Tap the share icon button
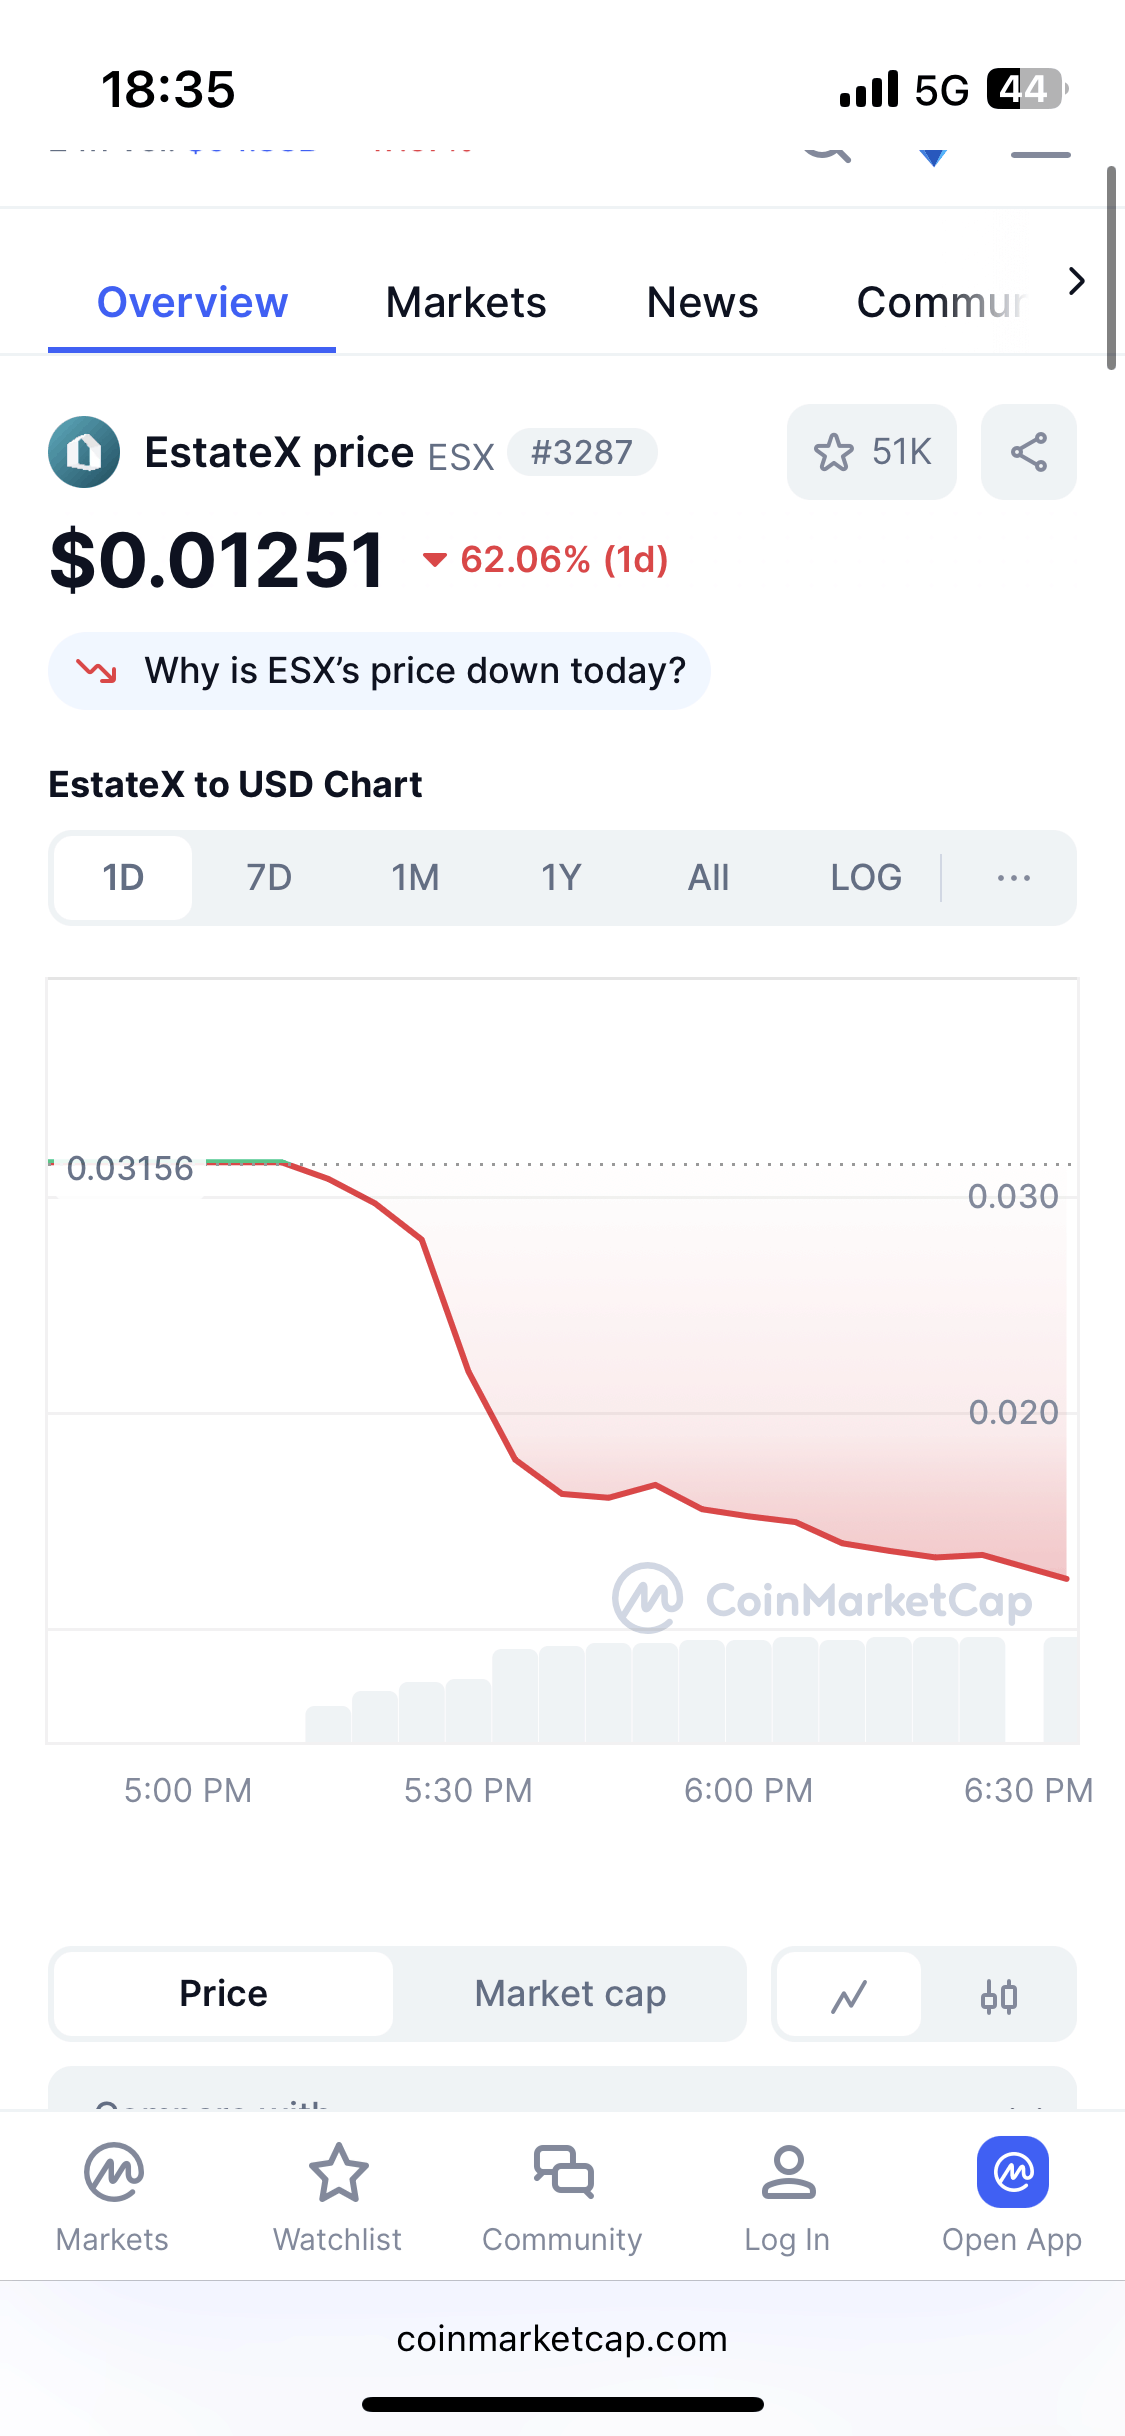Viewport: 1125px width, 2436px height. [x=1028, y=452]
